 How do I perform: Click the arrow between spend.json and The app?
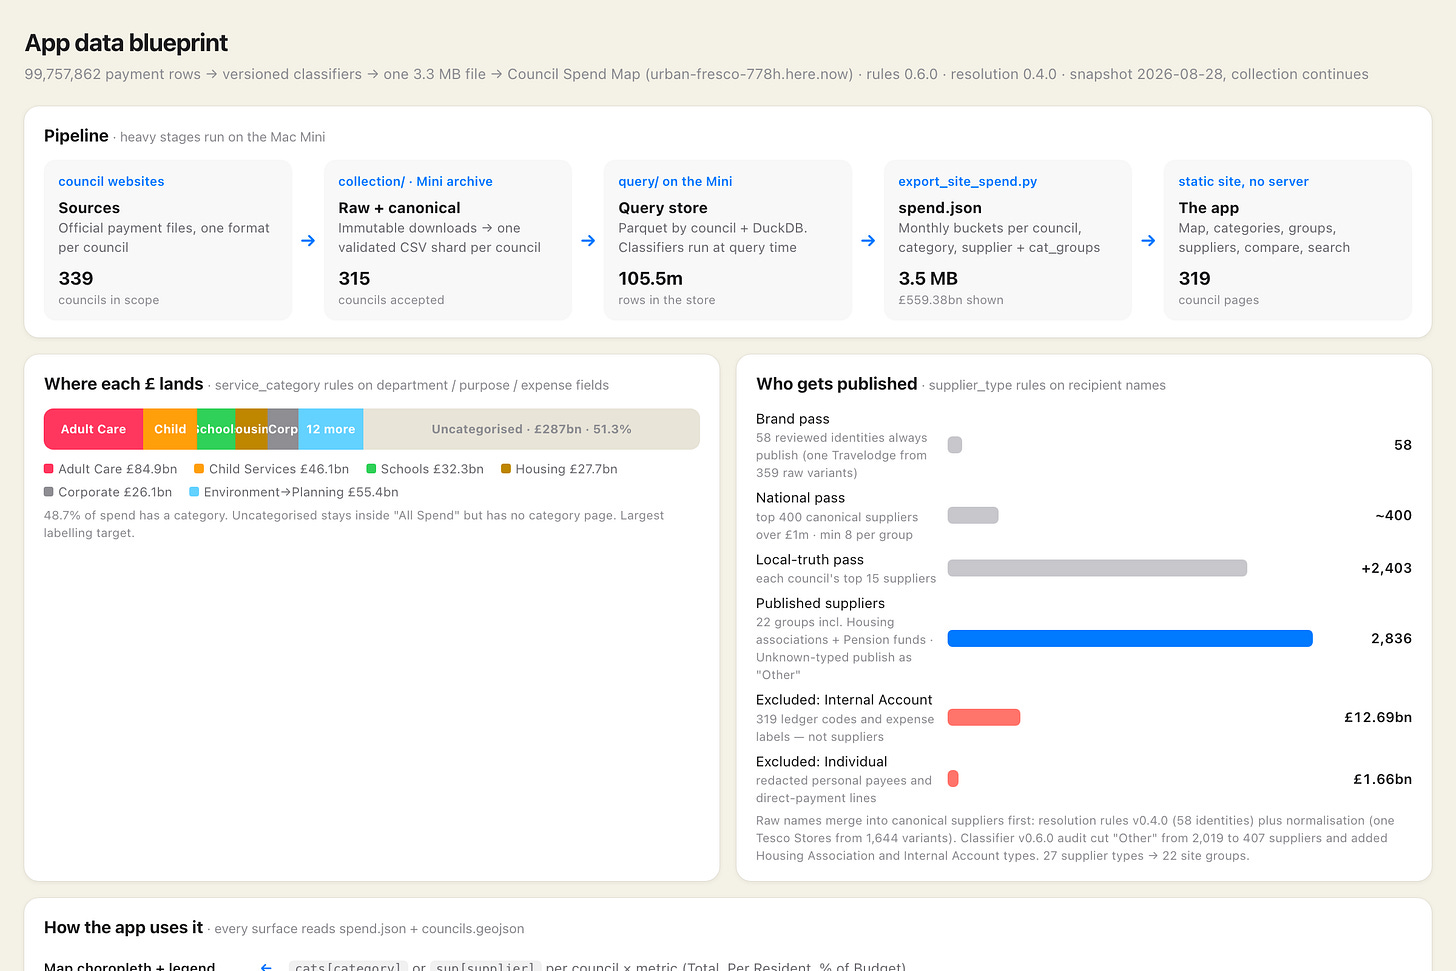point(1148,240)
